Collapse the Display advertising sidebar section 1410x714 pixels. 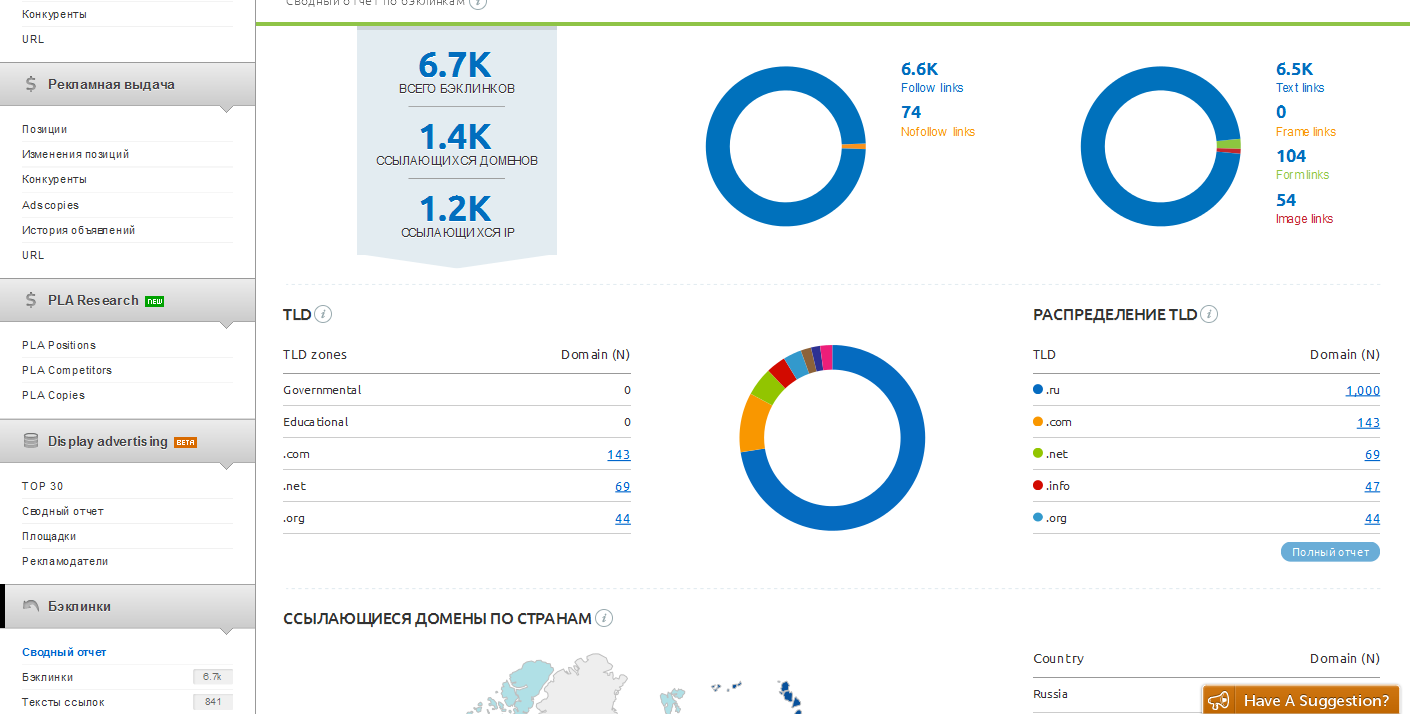108,441
